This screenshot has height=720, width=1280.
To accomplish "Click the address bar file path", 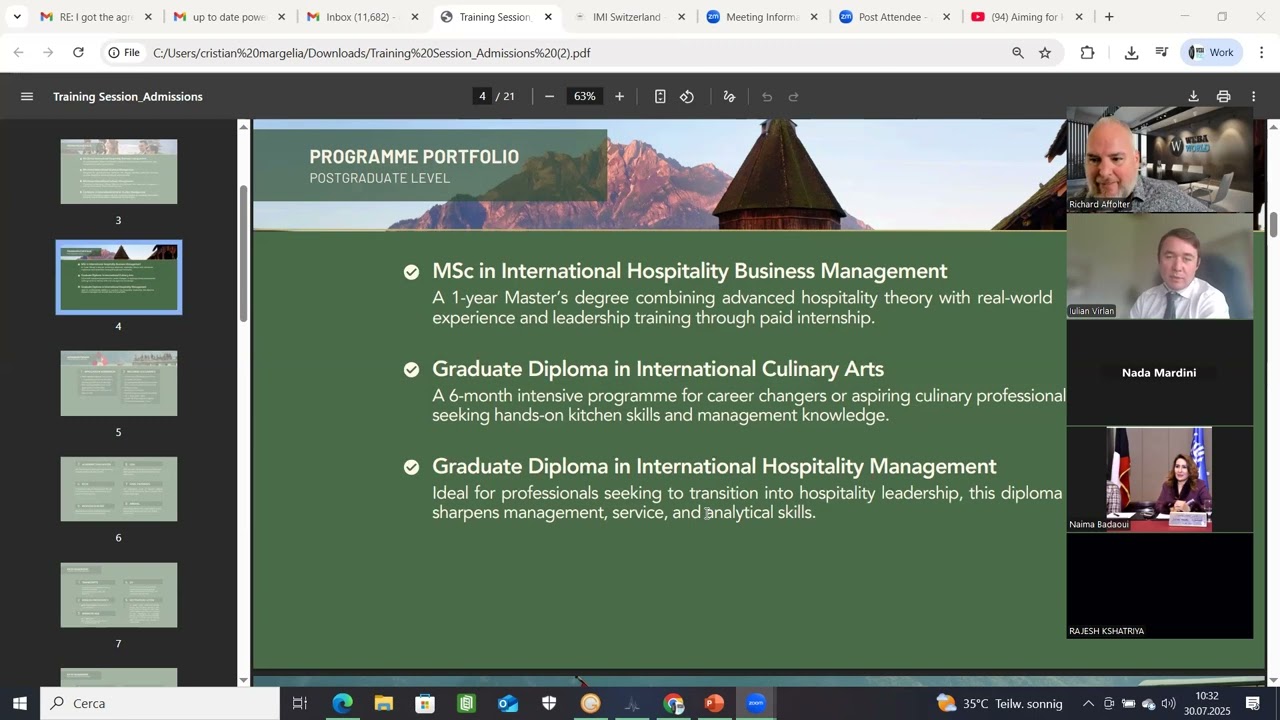I will tap(371, 53).
